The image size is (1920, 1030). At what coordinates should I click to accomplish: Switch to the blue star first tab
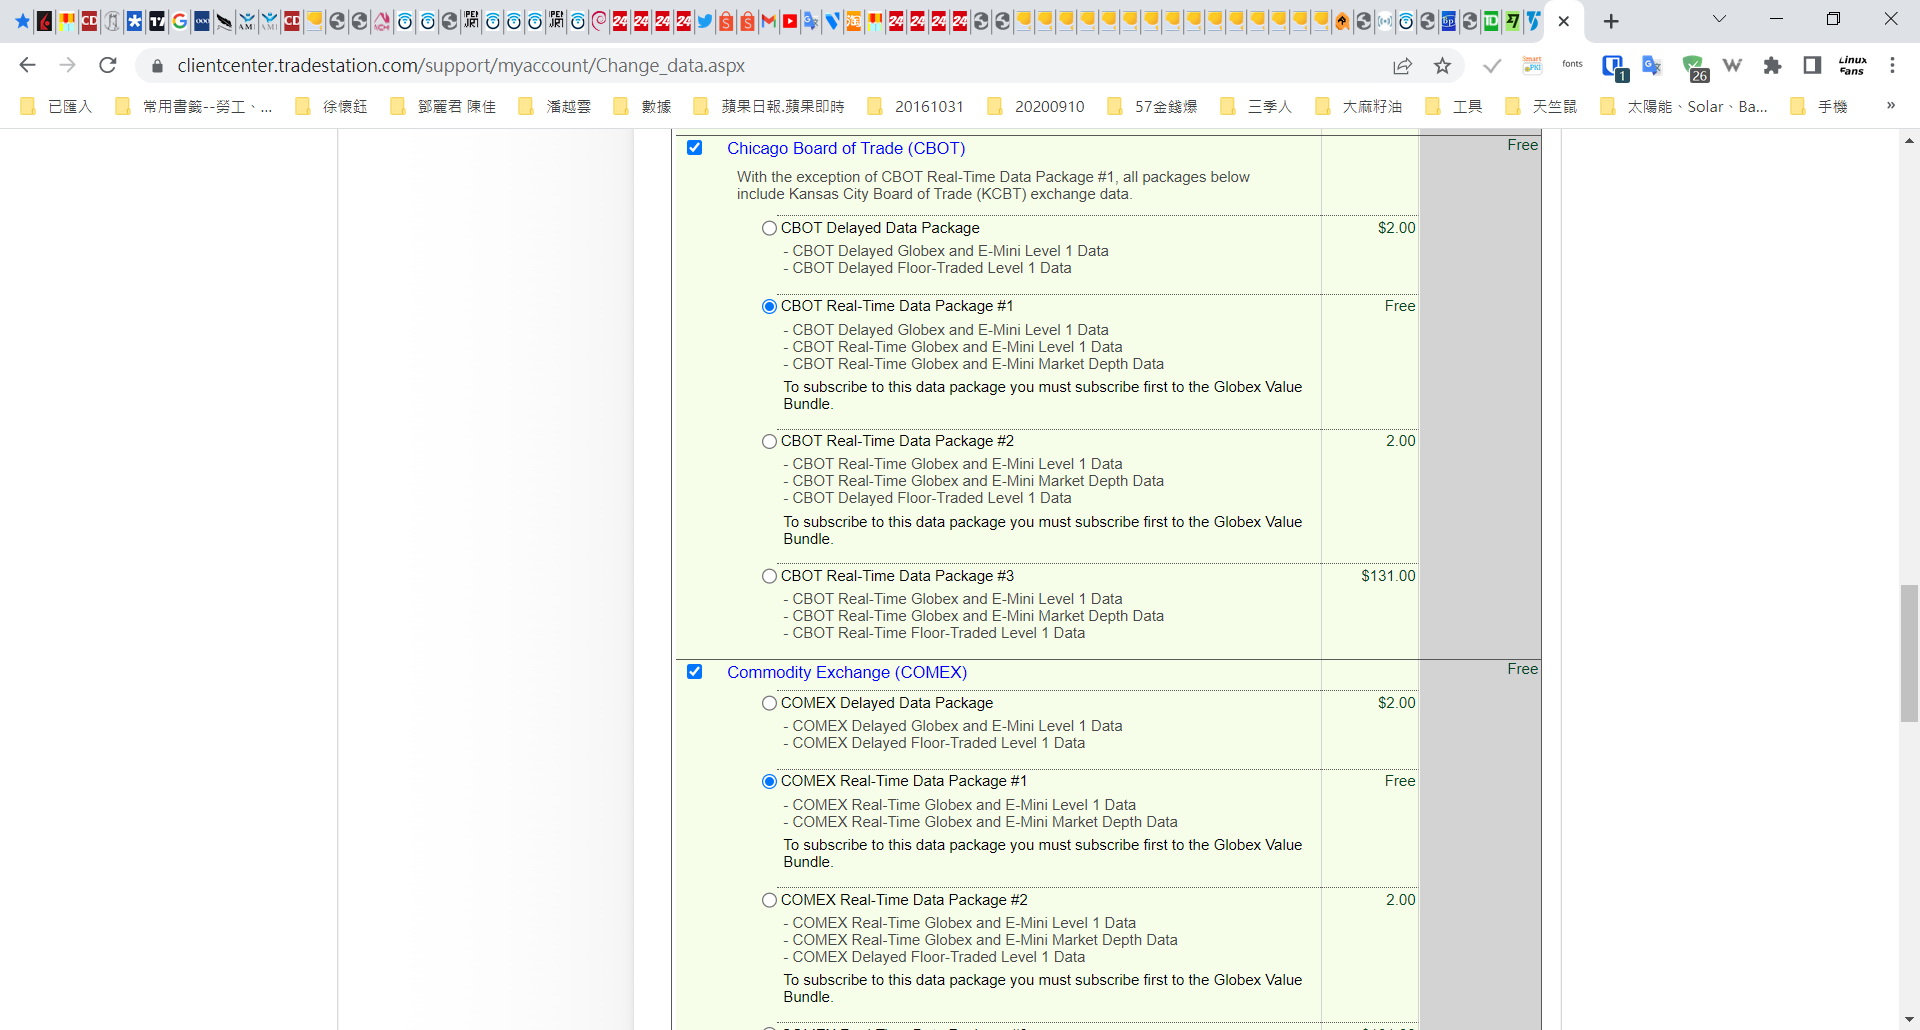(22, 21)
